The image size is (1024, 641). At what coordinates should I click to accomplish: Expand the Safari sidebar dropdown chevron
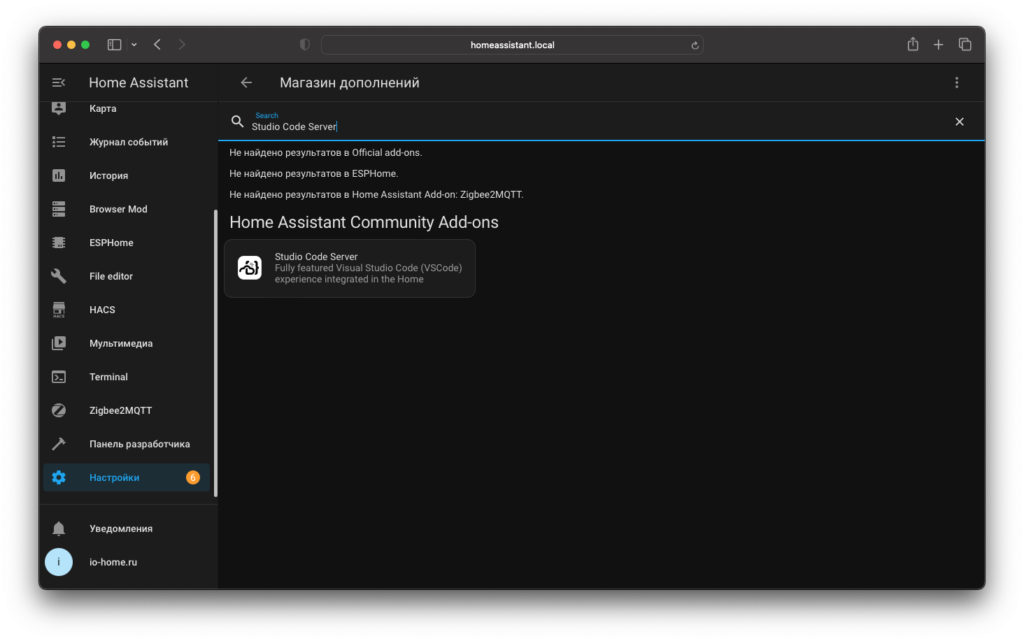(x=134, y=44)
